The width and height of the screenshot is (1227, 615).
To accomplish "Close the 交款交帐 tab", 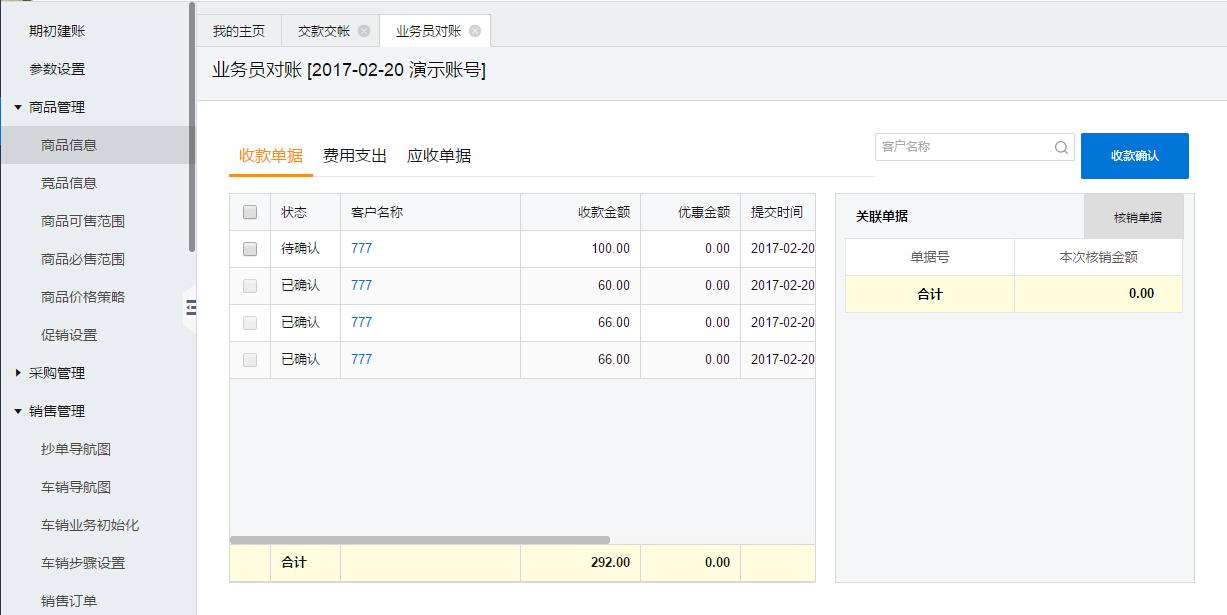I will (x=364, y=31).
